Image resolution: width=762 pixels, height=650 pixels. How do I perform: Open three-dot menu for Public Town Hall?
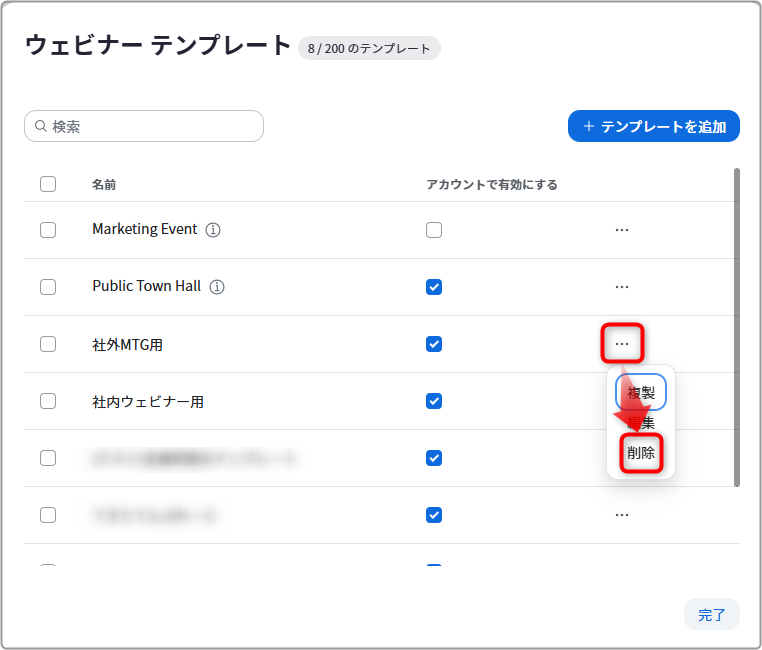point(622,287)
